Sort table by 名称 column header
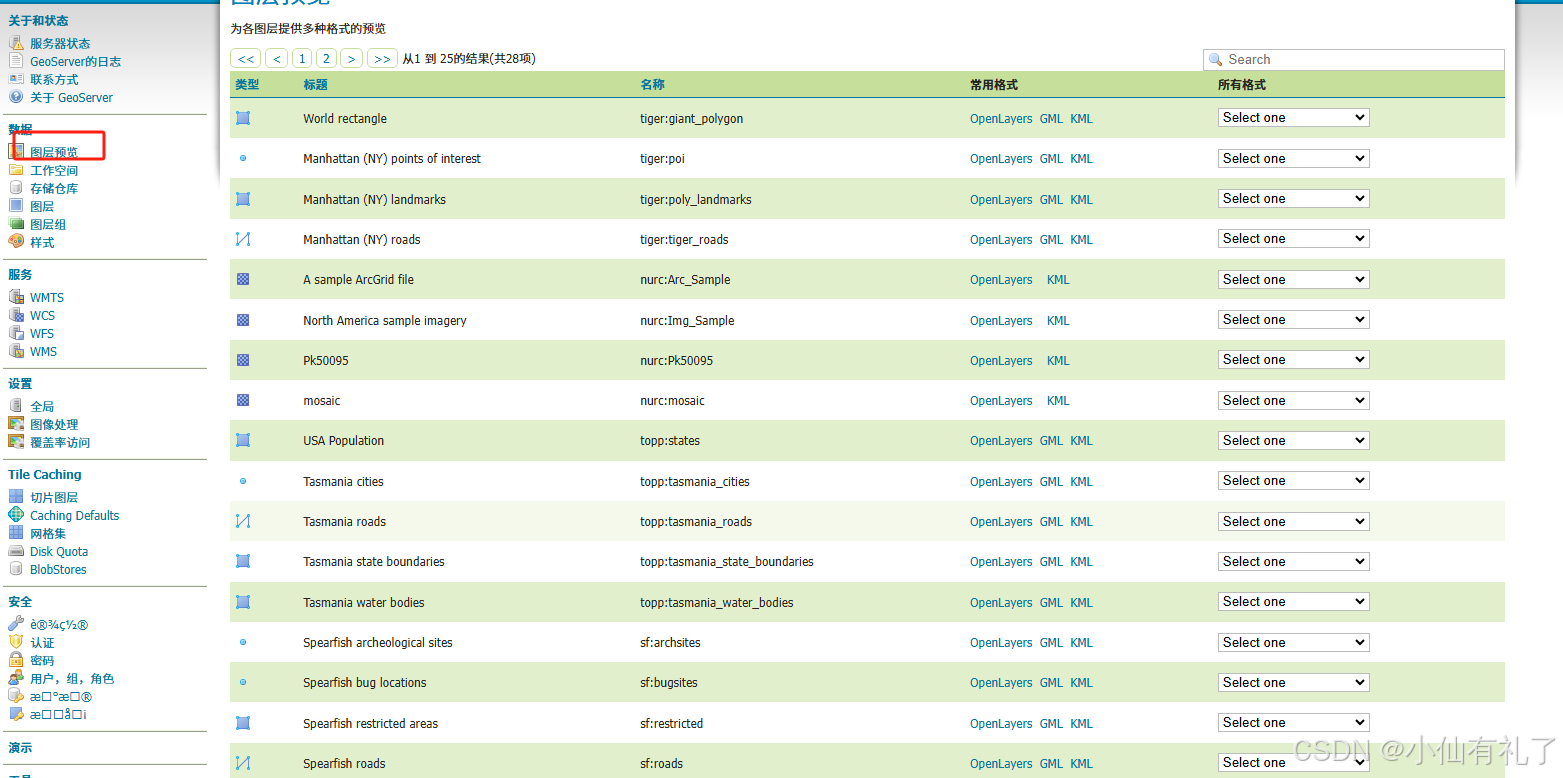Image resolution: width=1563 pixels, height=778 pixels. point(653,85)
